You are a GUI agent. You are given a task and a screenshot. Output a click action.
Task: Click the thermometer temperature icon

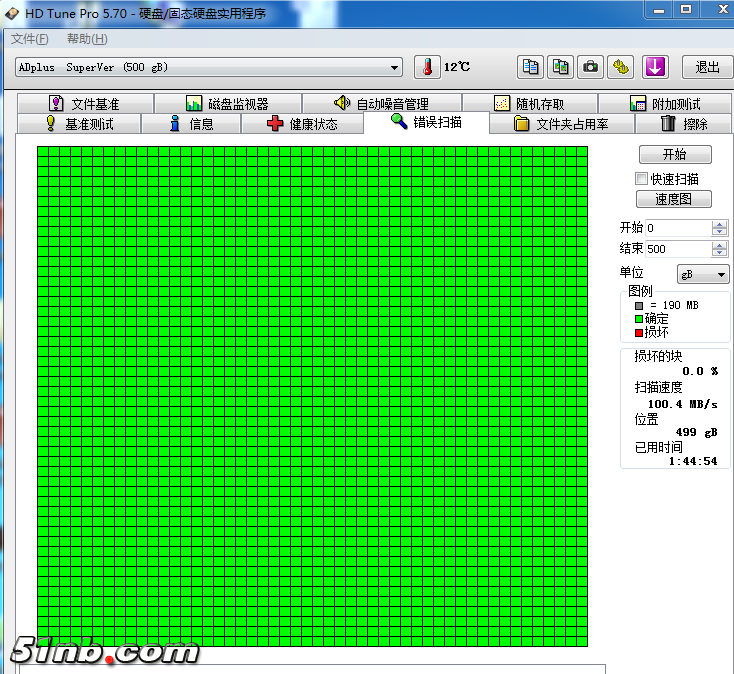[x=427, y=67]
